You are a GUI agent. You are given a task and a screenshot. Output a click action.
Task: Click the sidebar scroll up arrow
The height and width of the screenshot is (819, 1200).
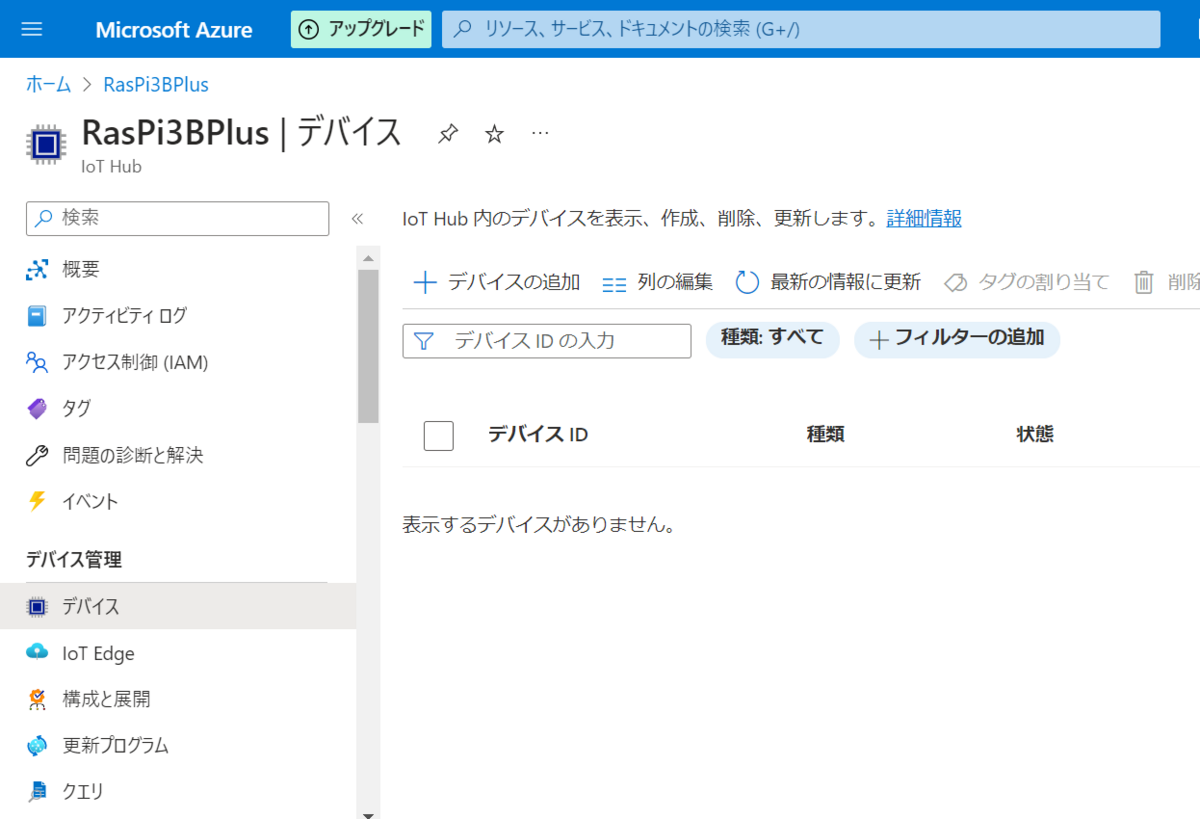(368, 258)
